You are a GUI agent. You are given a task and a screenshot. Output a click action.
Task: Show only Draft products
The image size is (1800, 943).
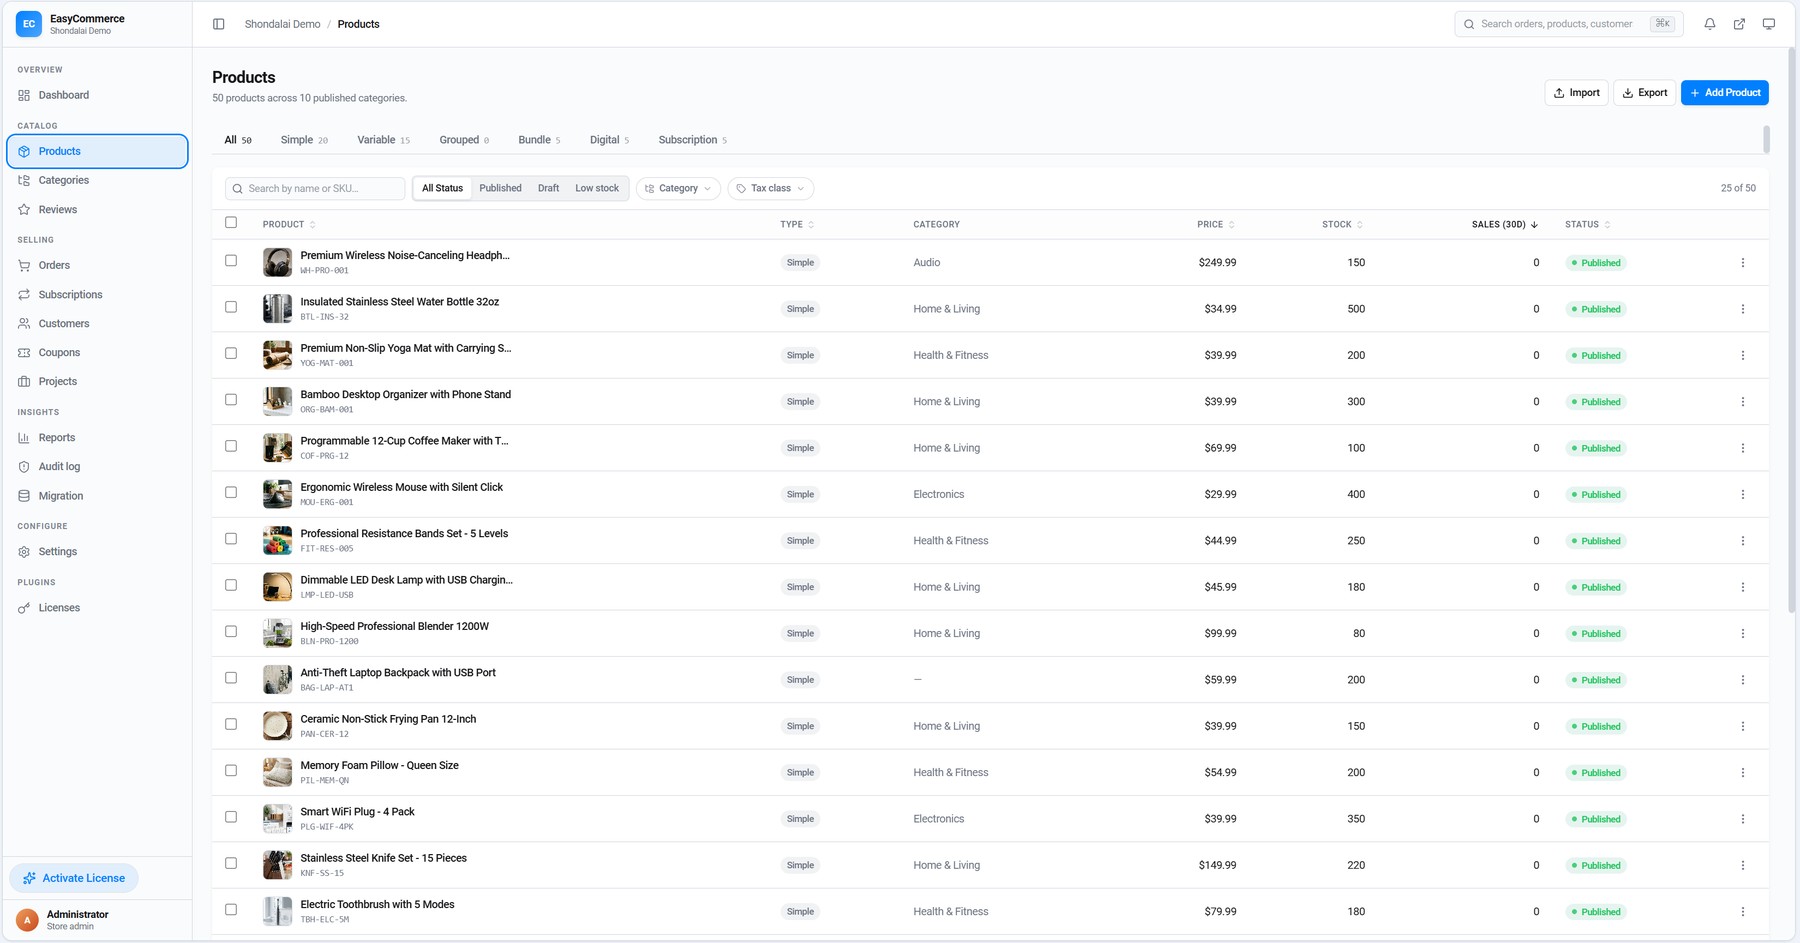pyautogui.click(x=549, y=189)
